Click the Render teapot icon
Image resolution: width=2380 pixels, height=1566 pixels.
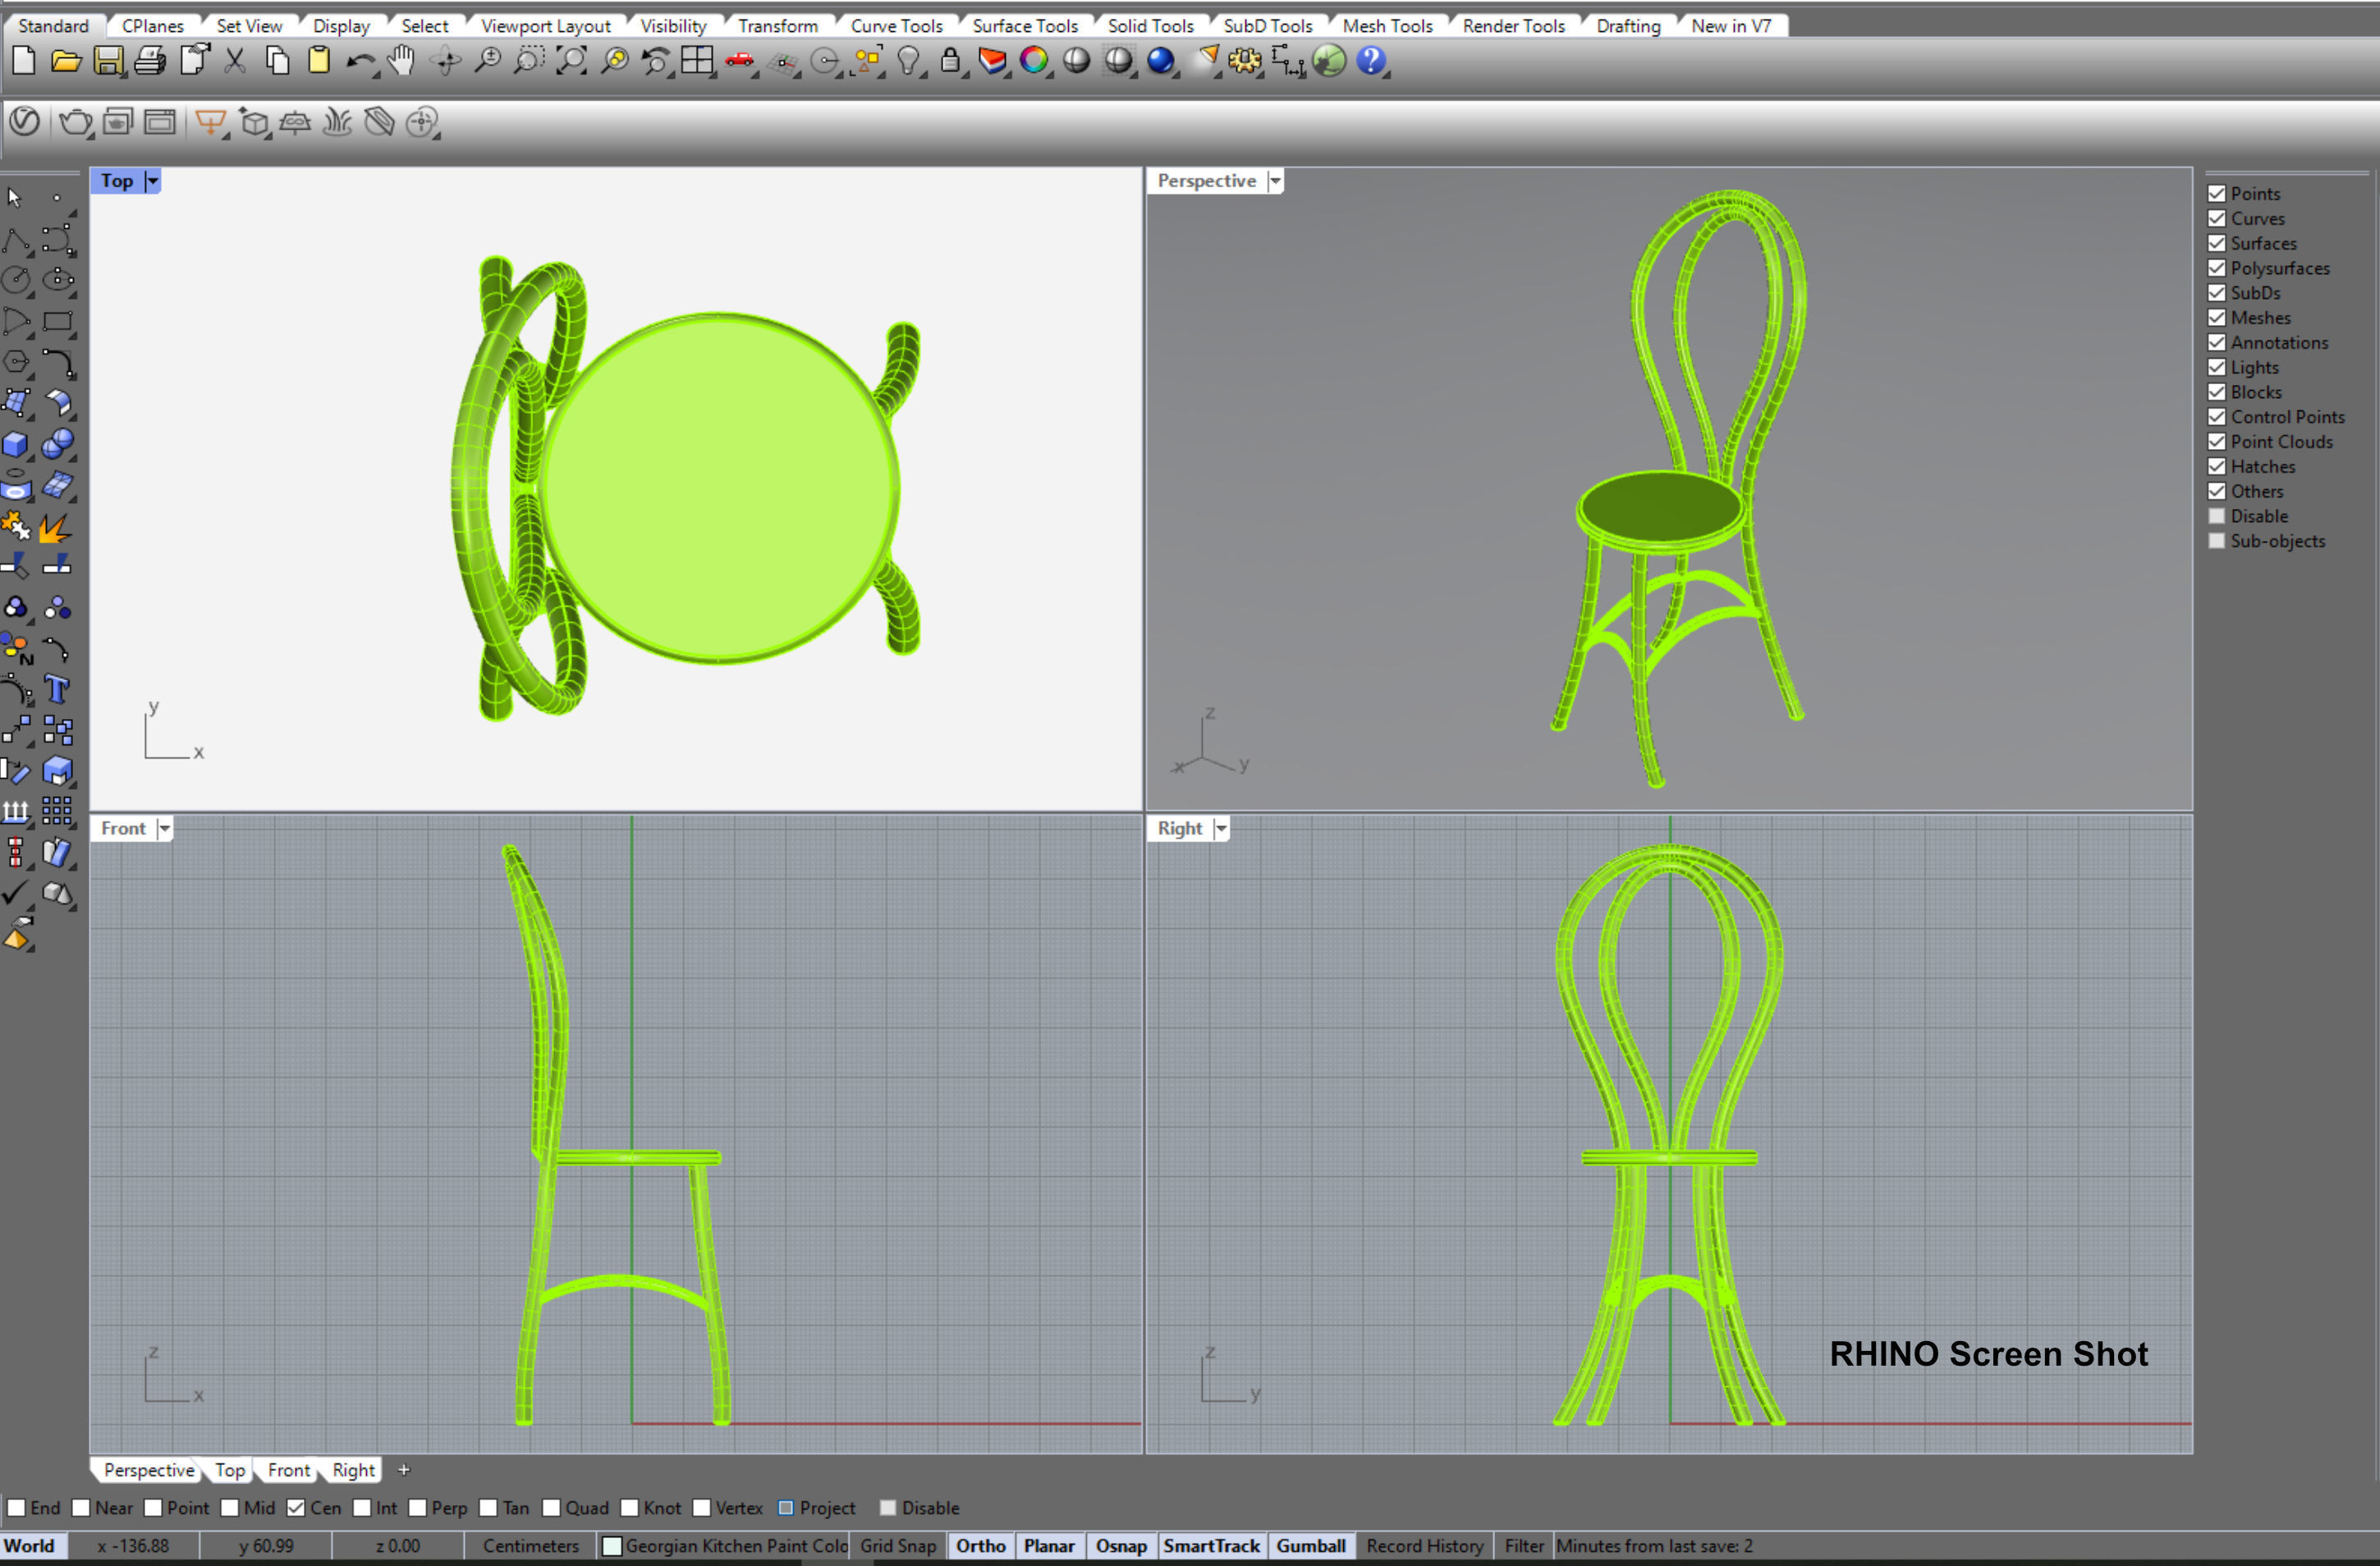[x=74, y=123]
